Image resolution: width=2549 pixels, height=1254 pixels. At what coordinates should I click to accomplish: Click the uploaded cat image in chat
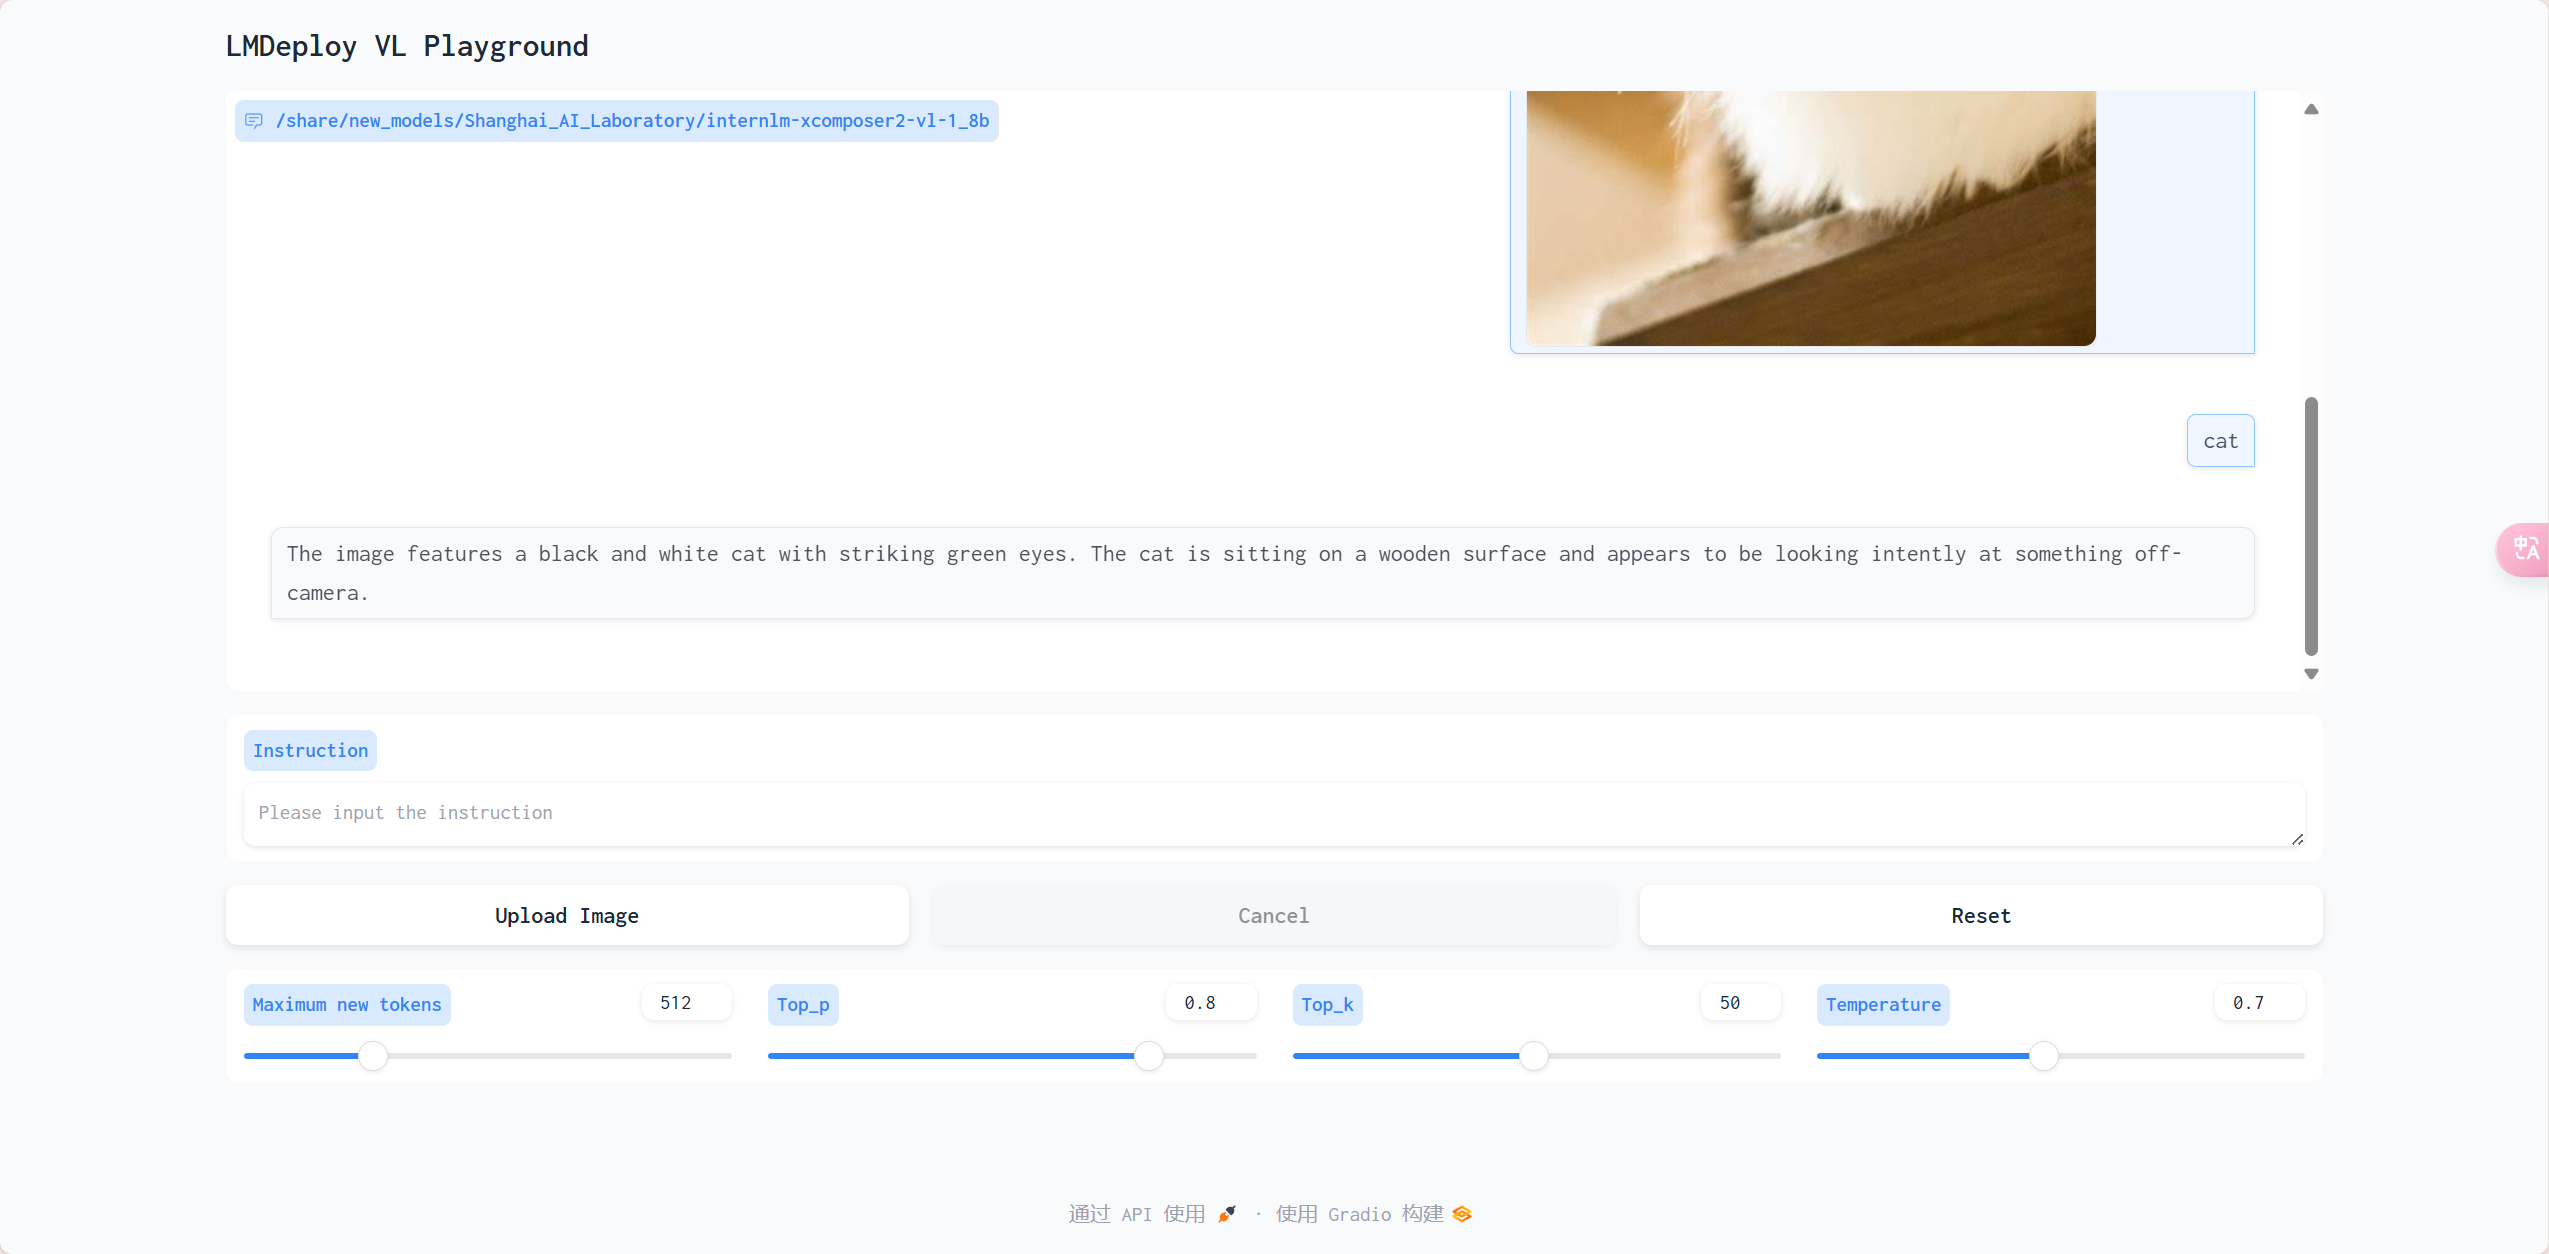click(x=1811, y=218)
